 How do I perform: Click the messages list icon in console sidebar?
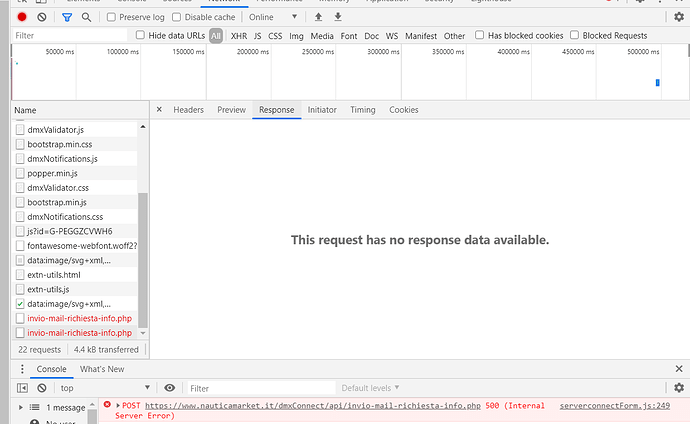click(34, 407)
